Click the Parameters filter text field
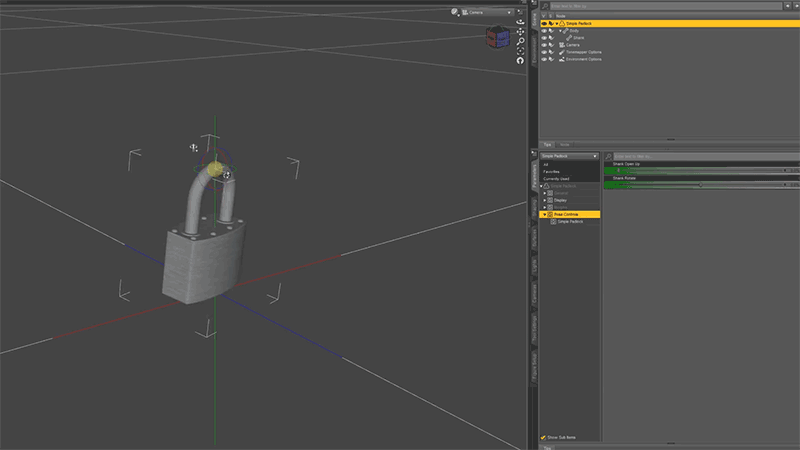The image size is (800, 450). pyautogui.click(x=706, y=156)
